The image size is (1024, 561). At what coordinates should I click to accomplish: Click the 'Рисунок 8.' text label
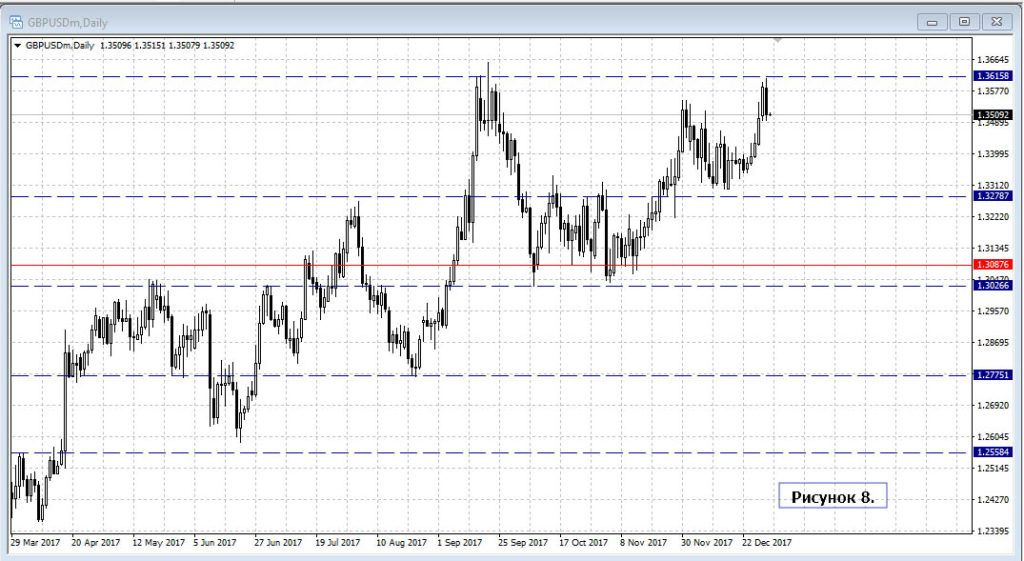[832, 496]
